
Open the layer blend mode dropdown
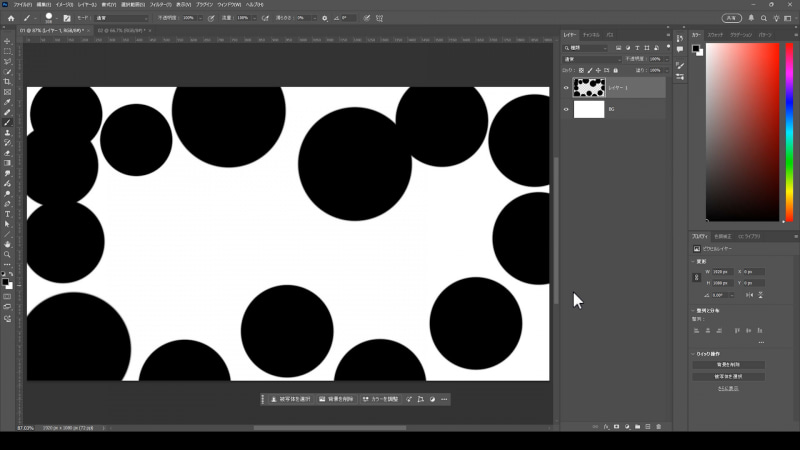[590, 59]
